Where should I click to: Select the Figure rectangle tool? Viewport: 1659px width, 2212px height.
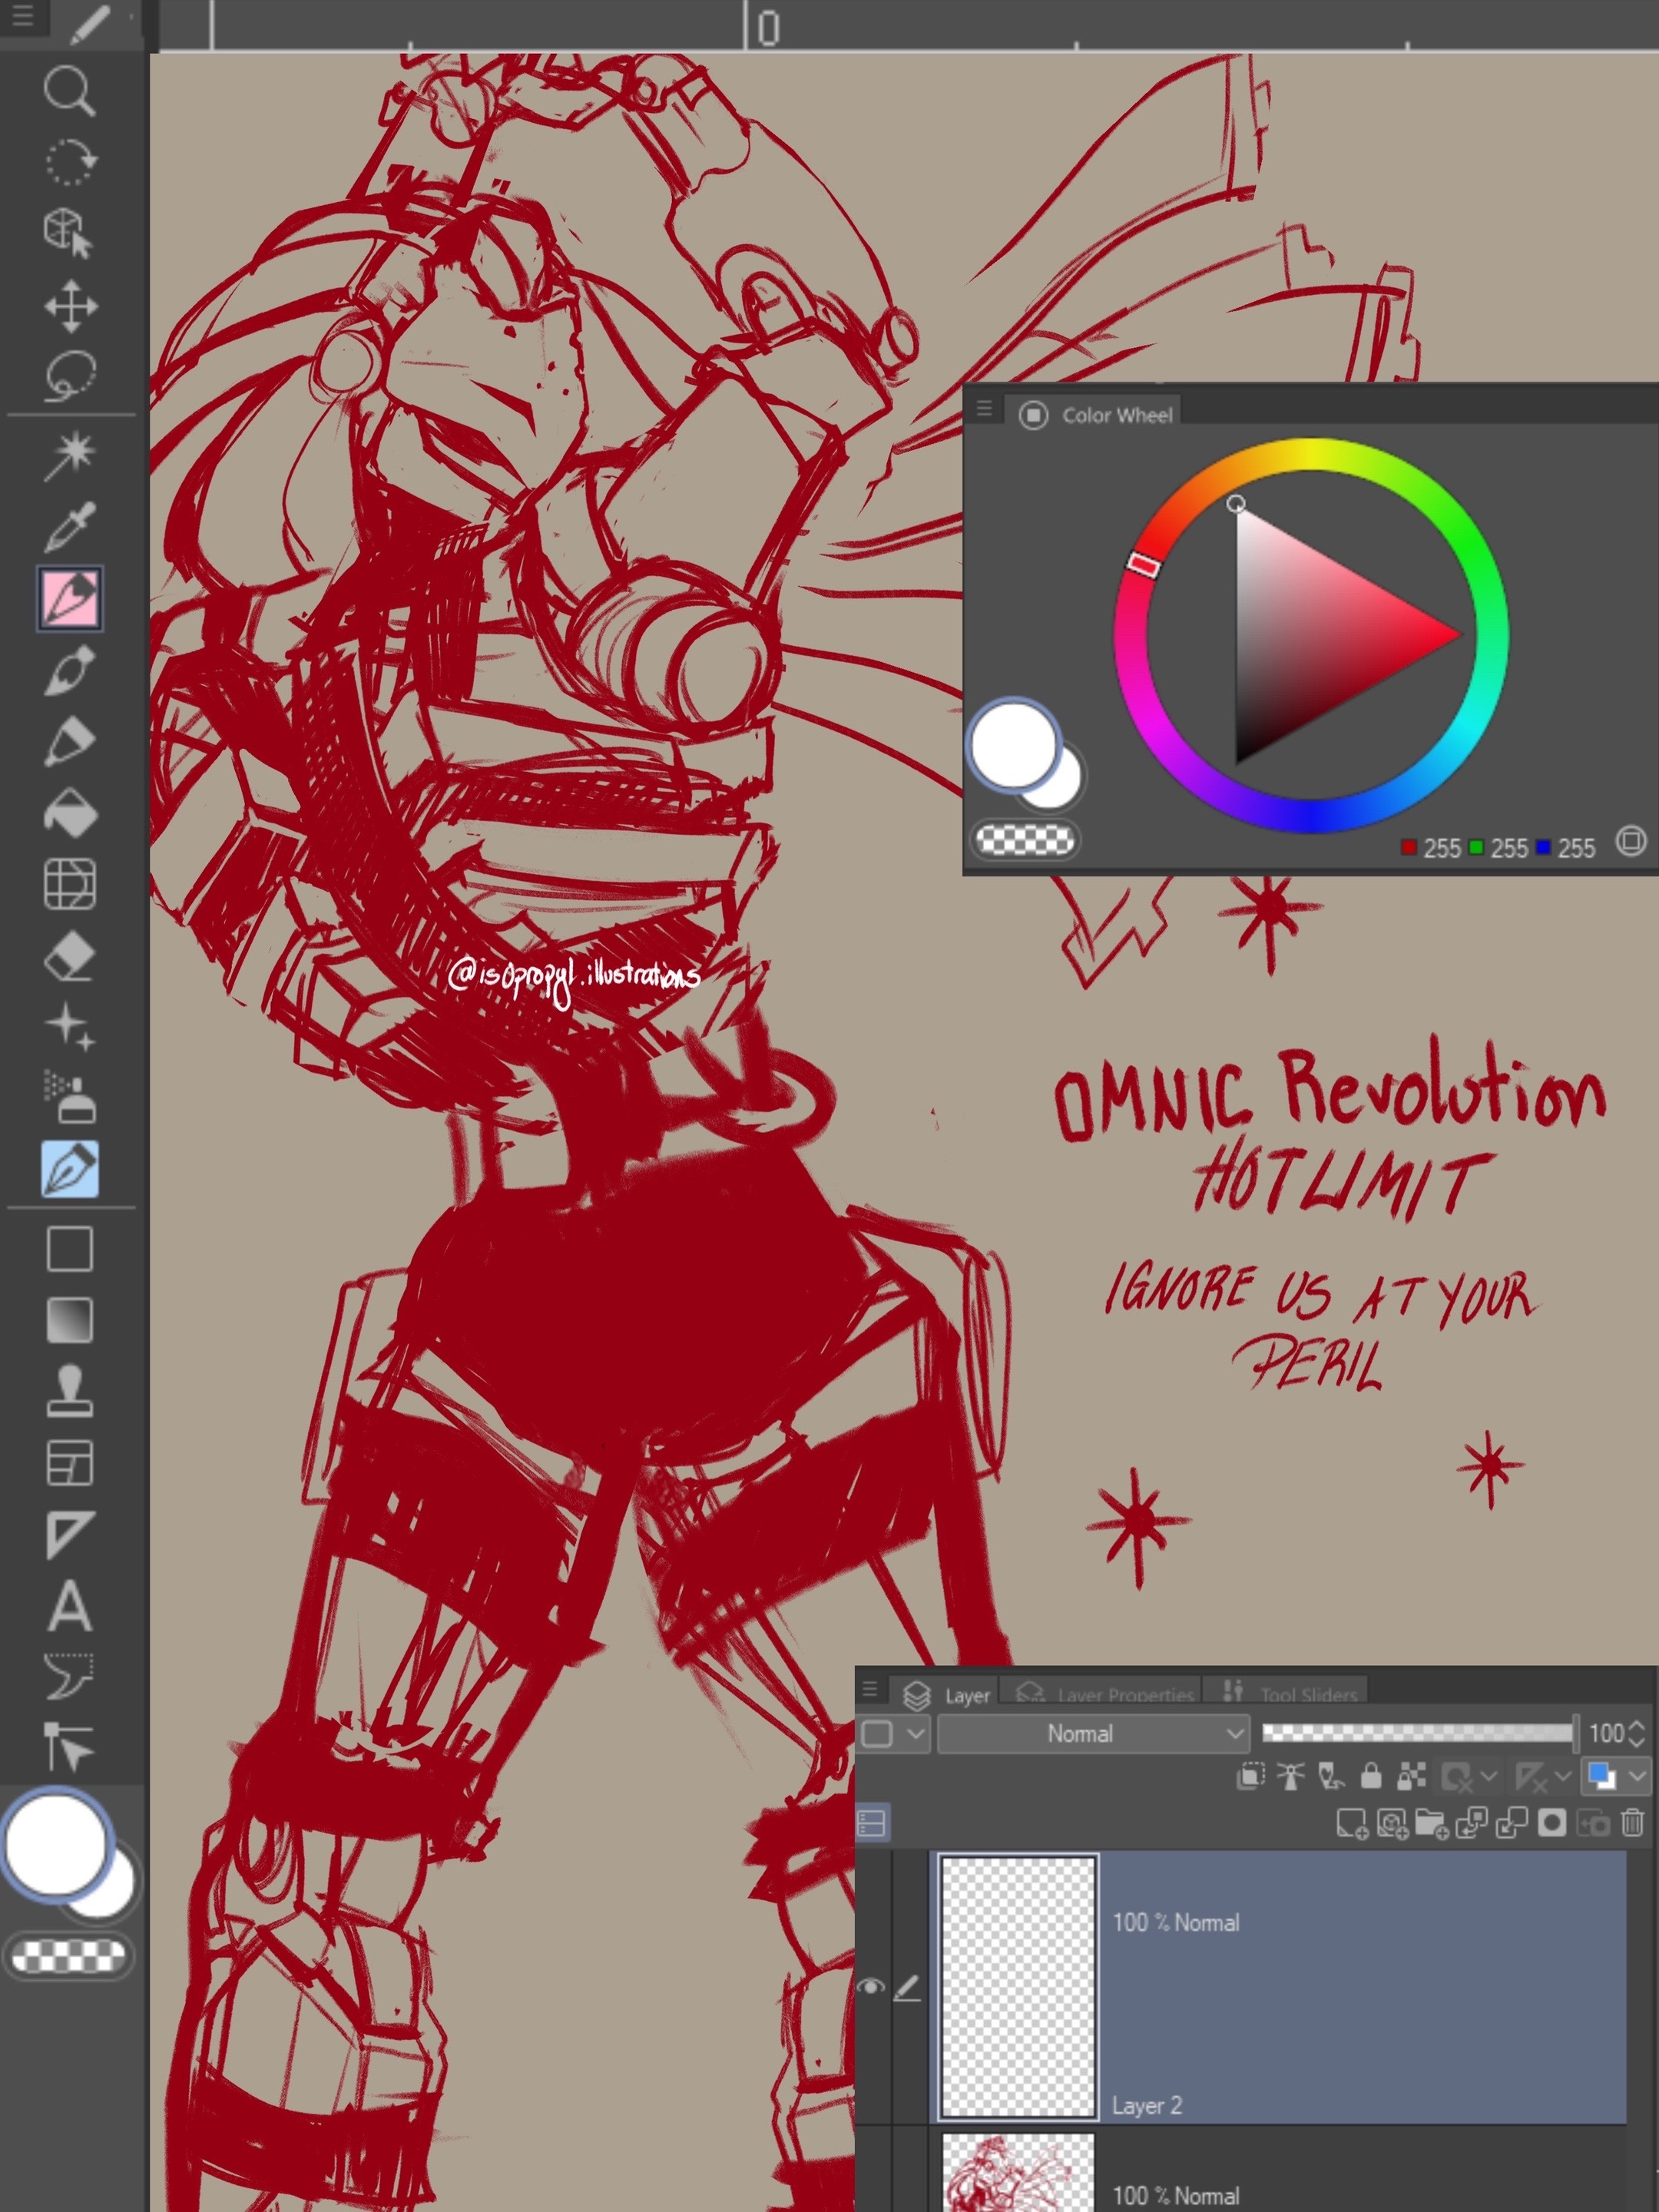tap(70, 1249)
